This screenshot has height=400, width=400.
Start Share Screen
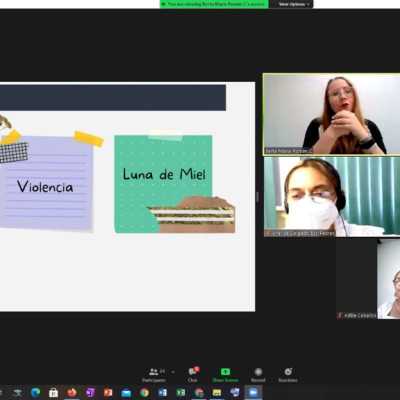225,375
